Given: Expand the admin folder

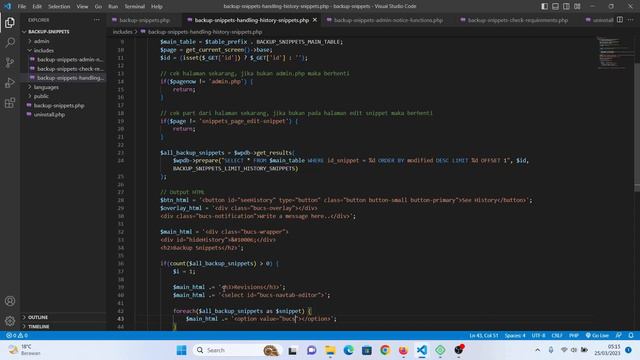Looking at the screenshot, I should pyautogui.click(x=63, y=41).
